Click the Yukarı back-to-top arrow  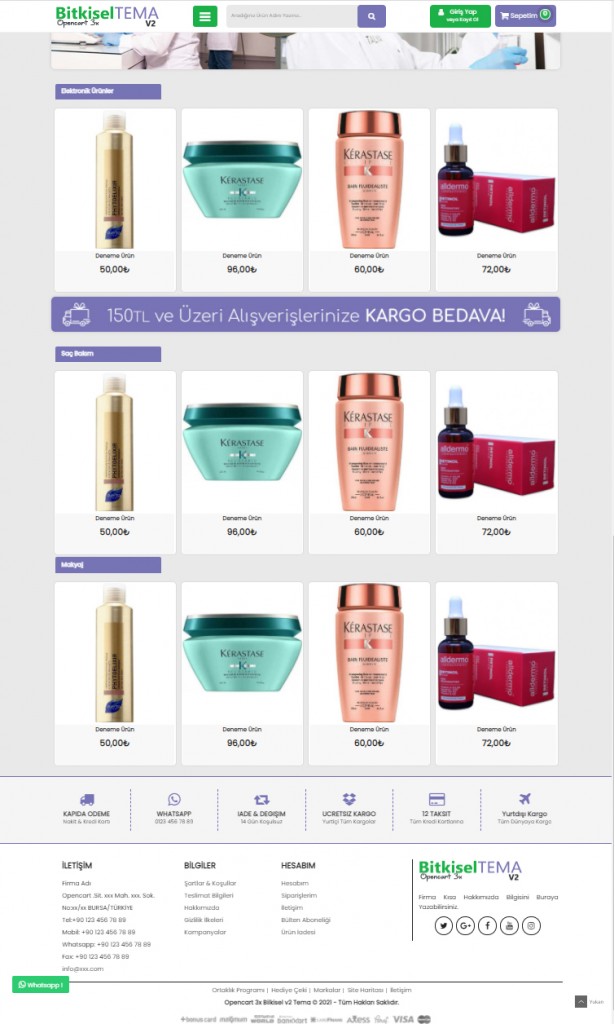(x=581, y=1001)
